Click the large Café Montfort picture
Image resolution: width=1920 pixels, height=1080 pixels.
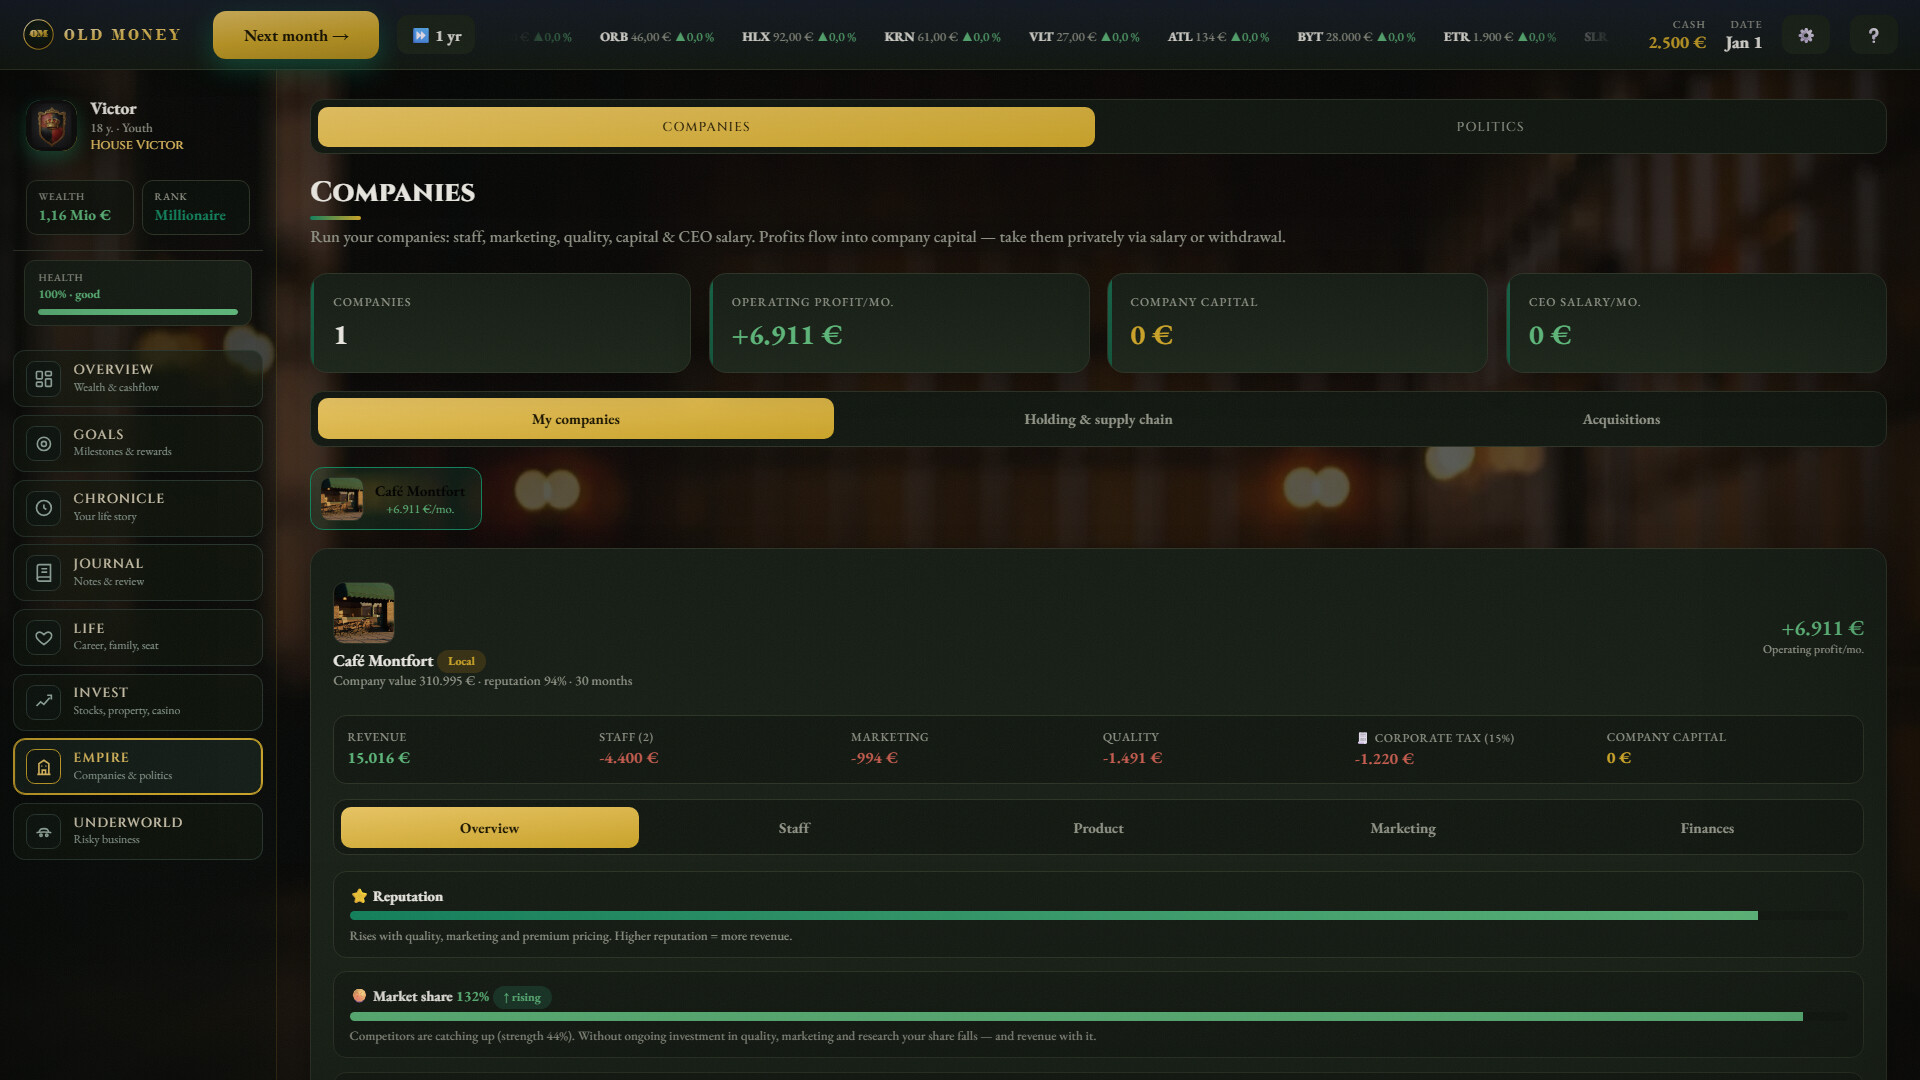(364, 612)
